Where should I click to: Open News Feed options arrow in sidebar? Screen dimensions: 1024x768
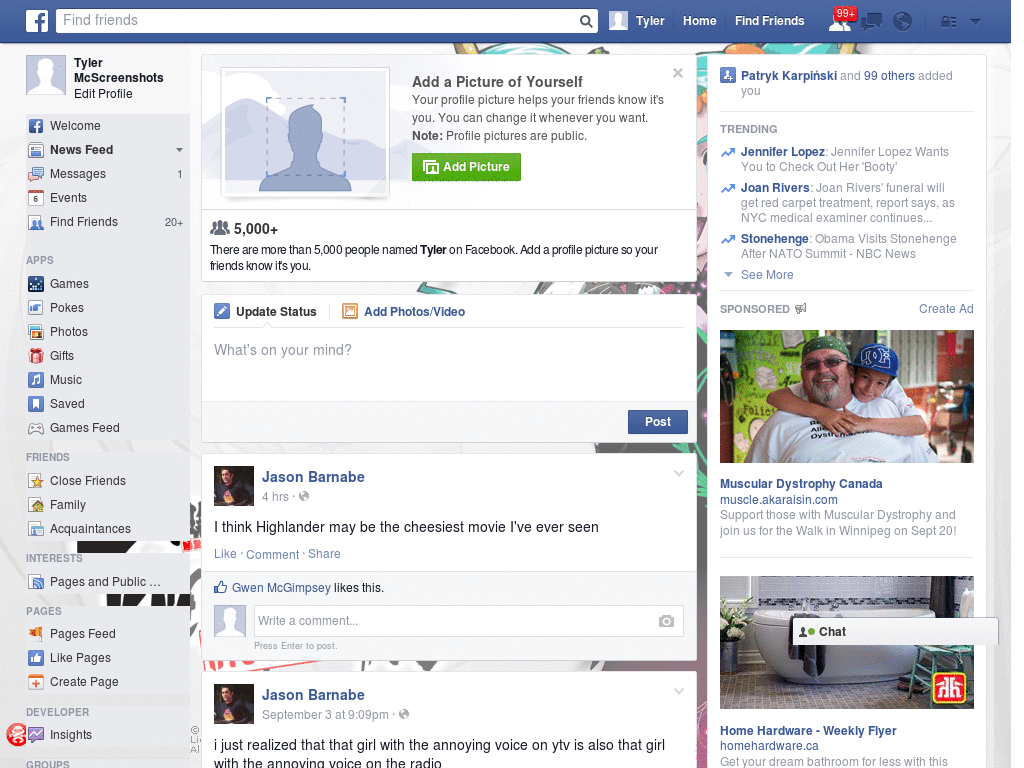[179, 150]
